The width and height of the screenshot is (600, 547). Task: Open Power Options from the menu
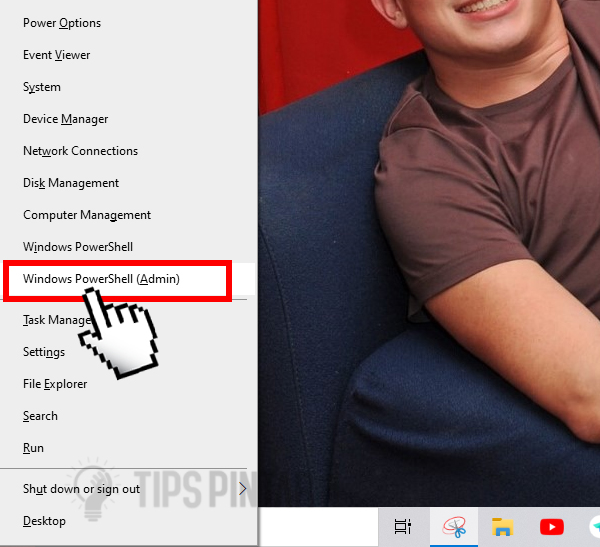point(128,23)
